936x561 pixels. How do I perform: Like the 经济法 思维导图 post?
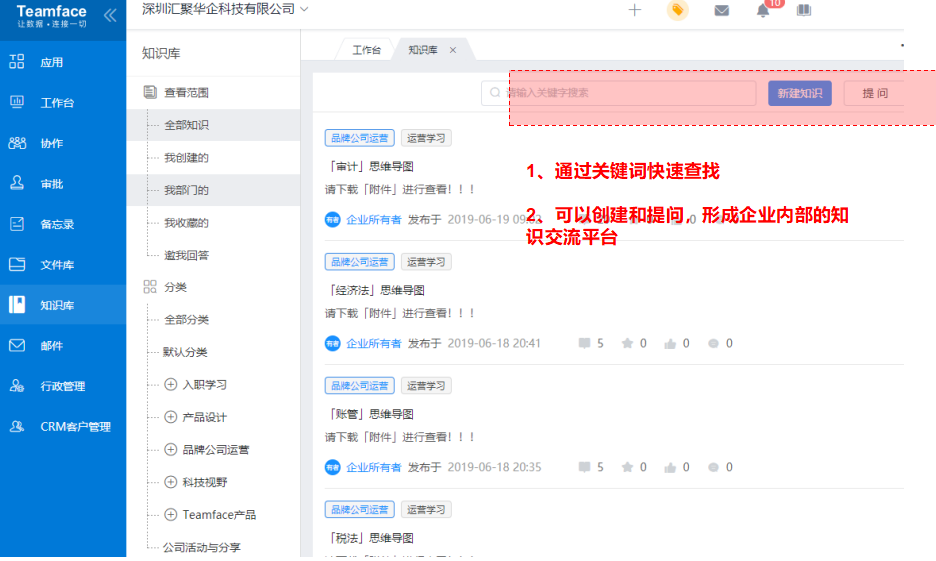670,344
